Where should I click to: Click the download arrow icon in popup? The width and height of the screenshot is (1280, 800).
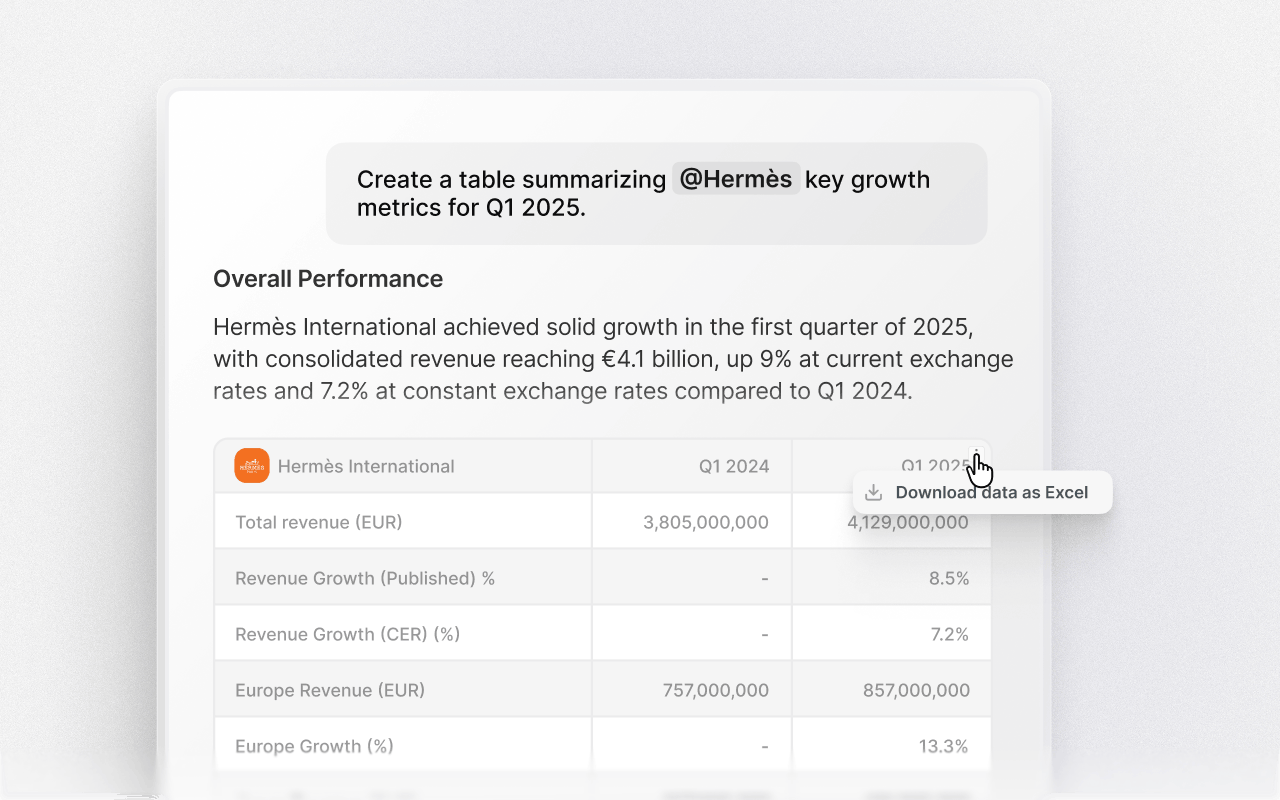click(x=873, y=492)
